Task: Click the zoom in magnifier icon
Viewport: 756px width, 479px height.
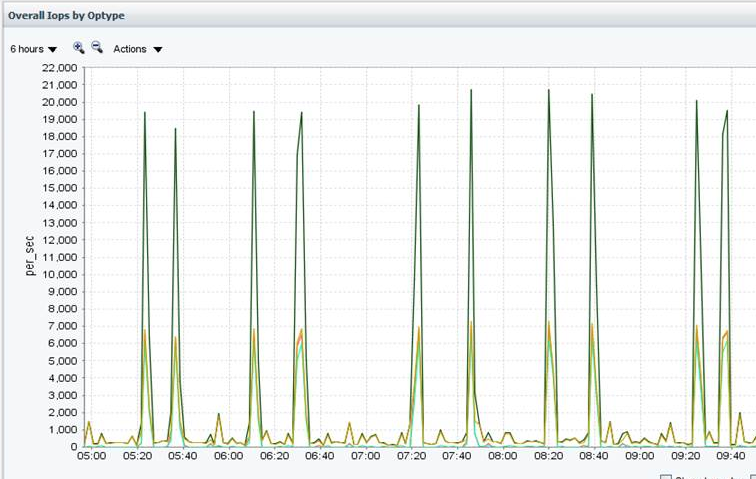Action: tap(79, 48)
